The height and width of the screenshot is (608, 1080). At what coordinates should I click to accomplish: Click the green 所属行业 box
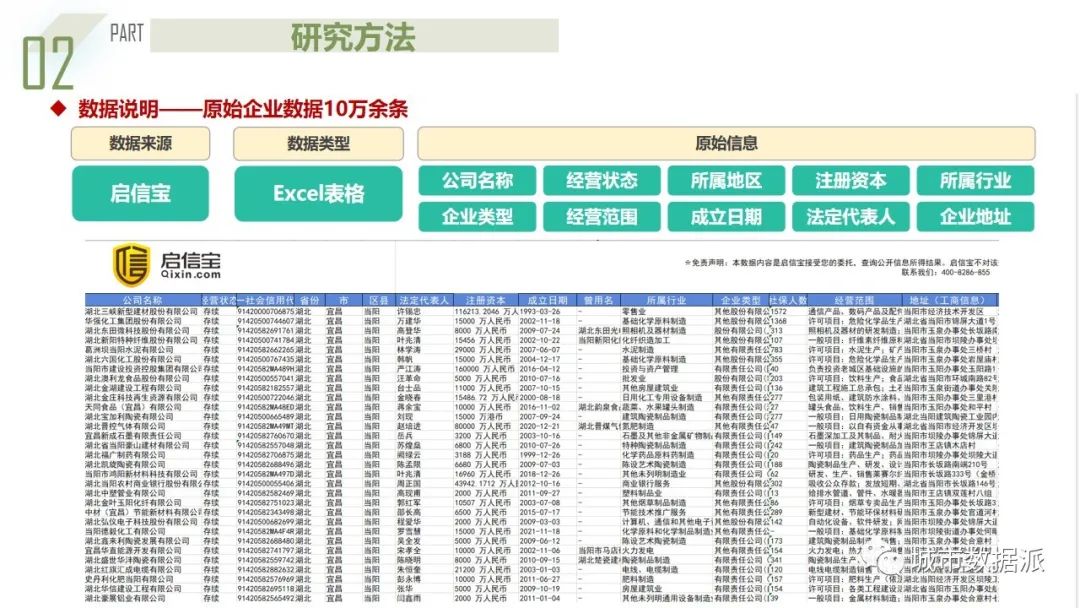[975, 180]
